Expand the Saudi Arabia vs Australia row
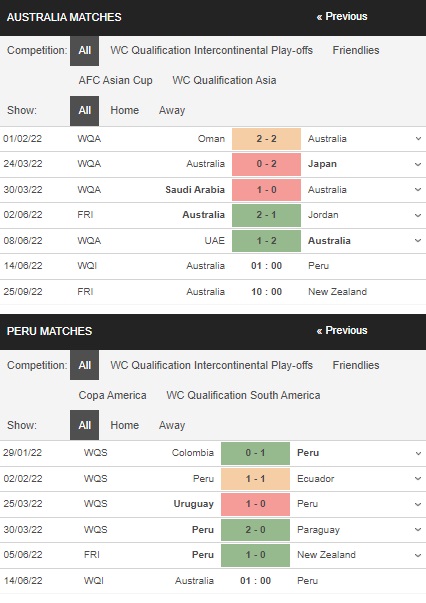Screen dimensions: 426x603 coord(418,190)
